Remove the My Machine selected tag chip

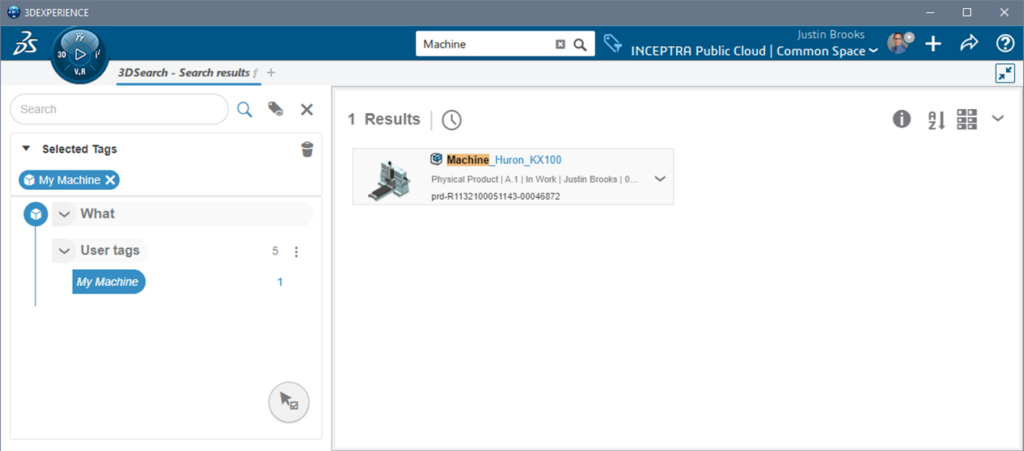tap(111, 180)
